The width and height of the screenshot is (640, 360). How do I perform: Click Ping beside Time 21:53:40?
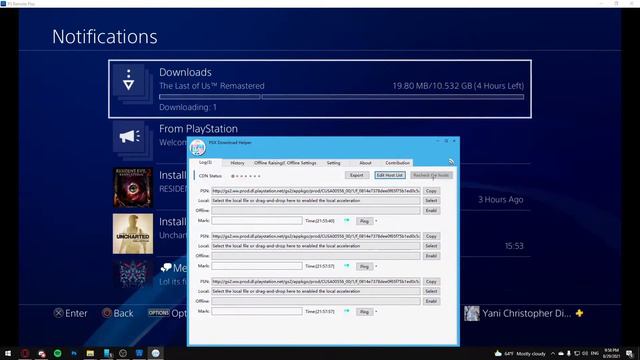point(364,221)
